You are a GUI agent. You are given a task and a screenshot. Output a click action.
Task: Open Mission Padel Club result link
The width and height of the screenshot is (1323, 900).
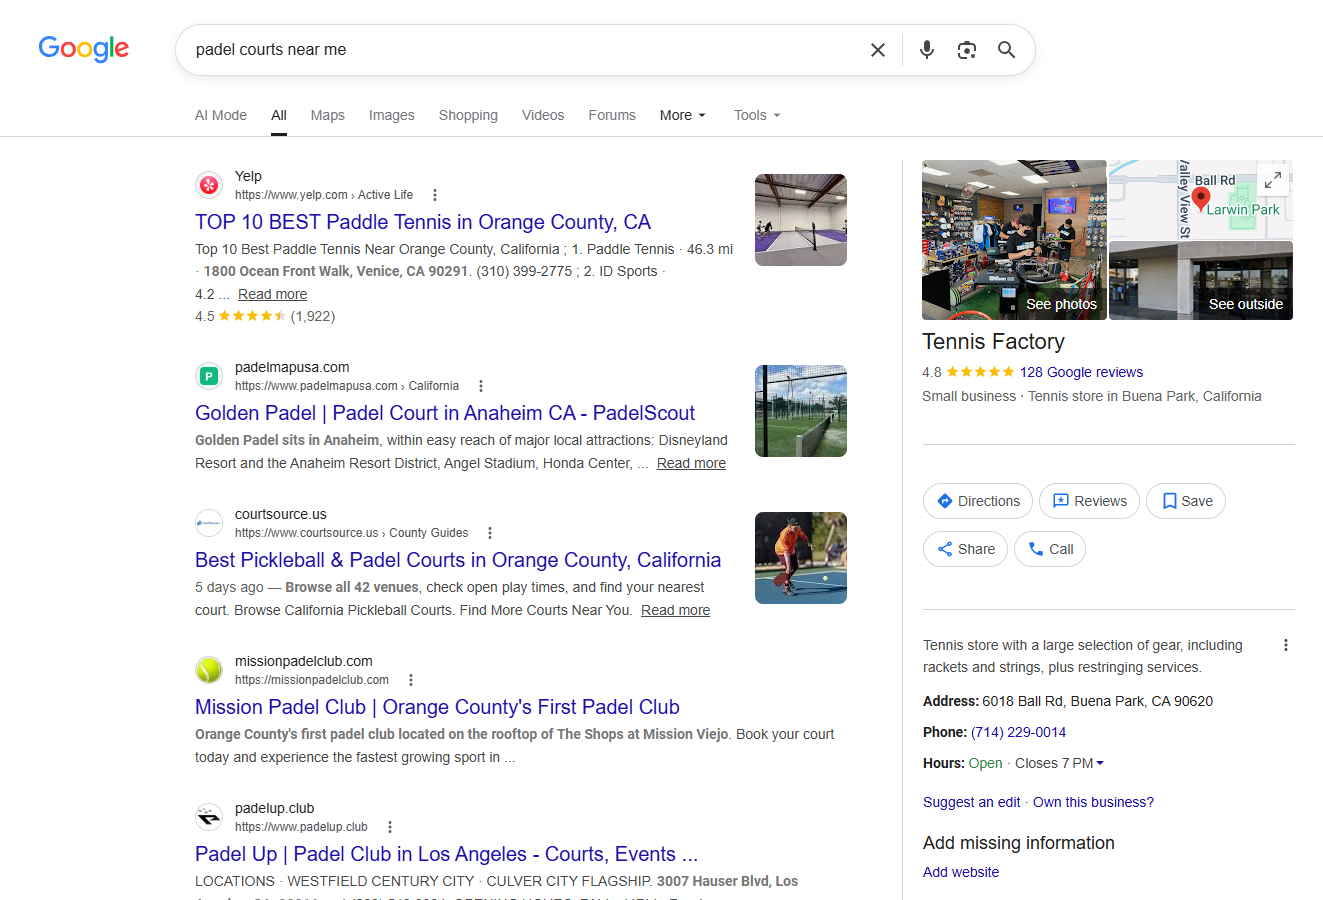coord(437,707)
